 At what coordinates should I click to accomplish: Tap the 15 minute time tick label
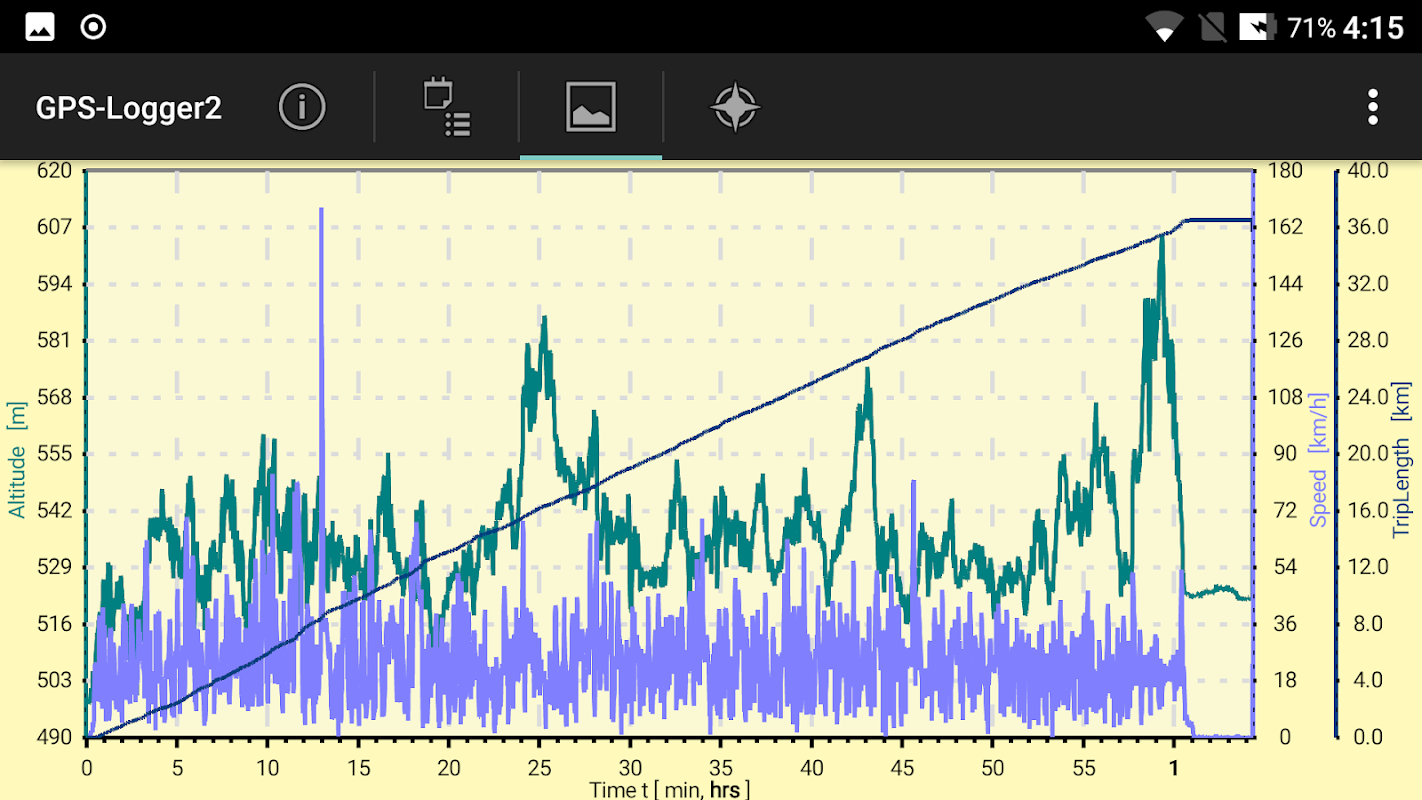[x=358, y=768]
